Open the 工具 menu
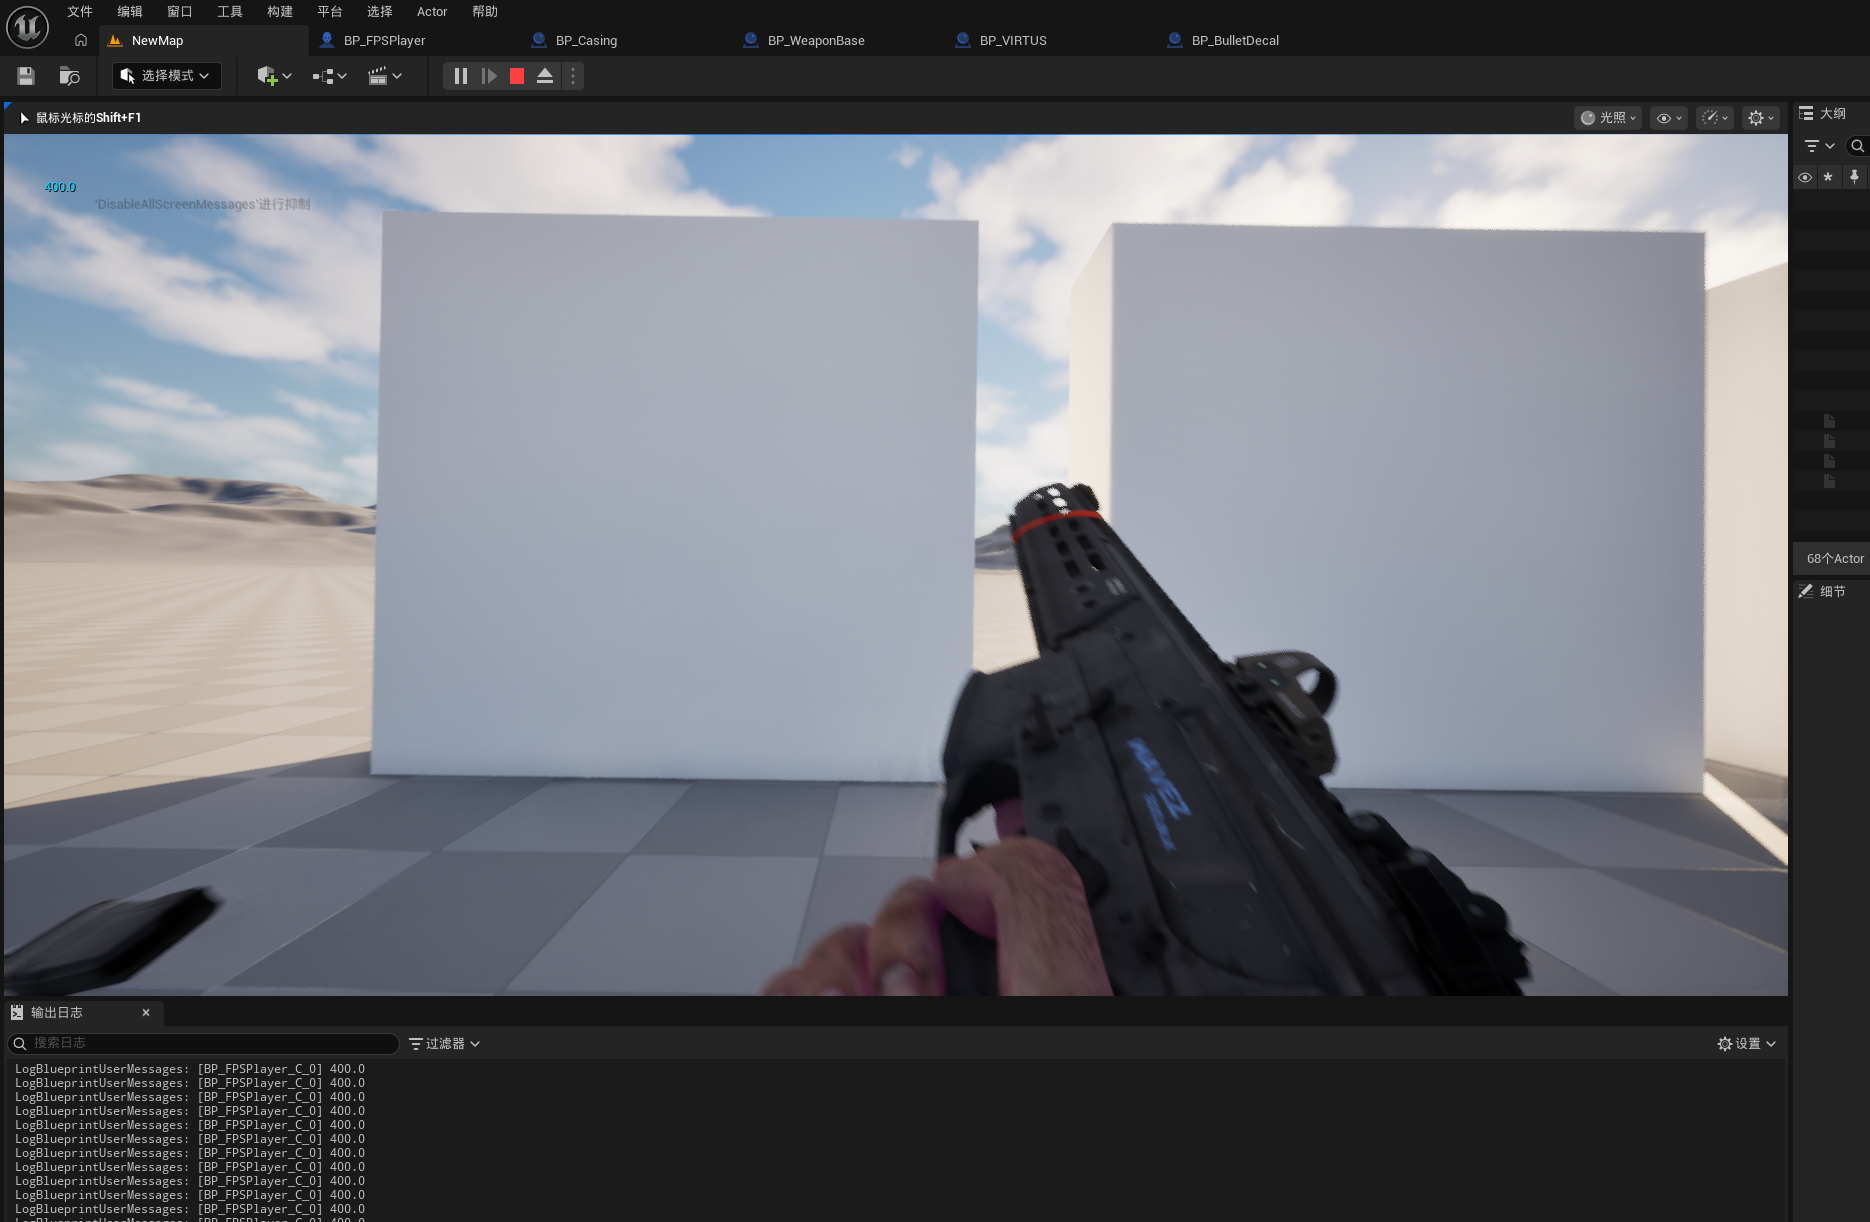Screen dimensions: 1870x1222 tap(230, 12)
